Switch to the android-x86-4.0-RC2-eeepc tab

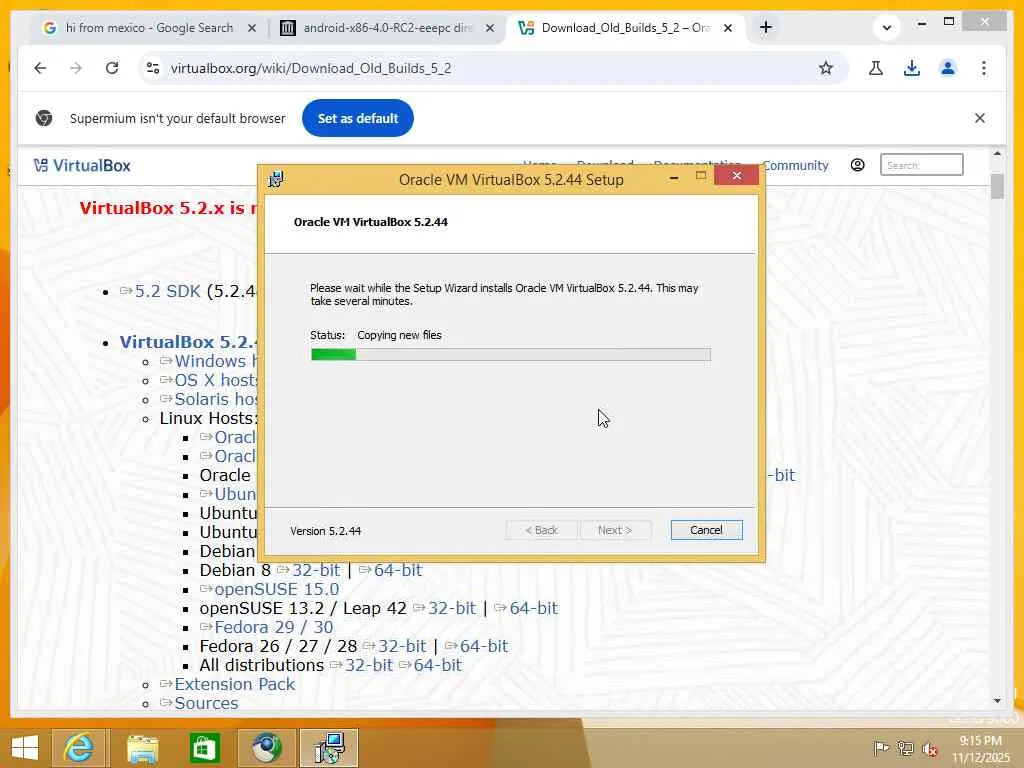(387, 27)
